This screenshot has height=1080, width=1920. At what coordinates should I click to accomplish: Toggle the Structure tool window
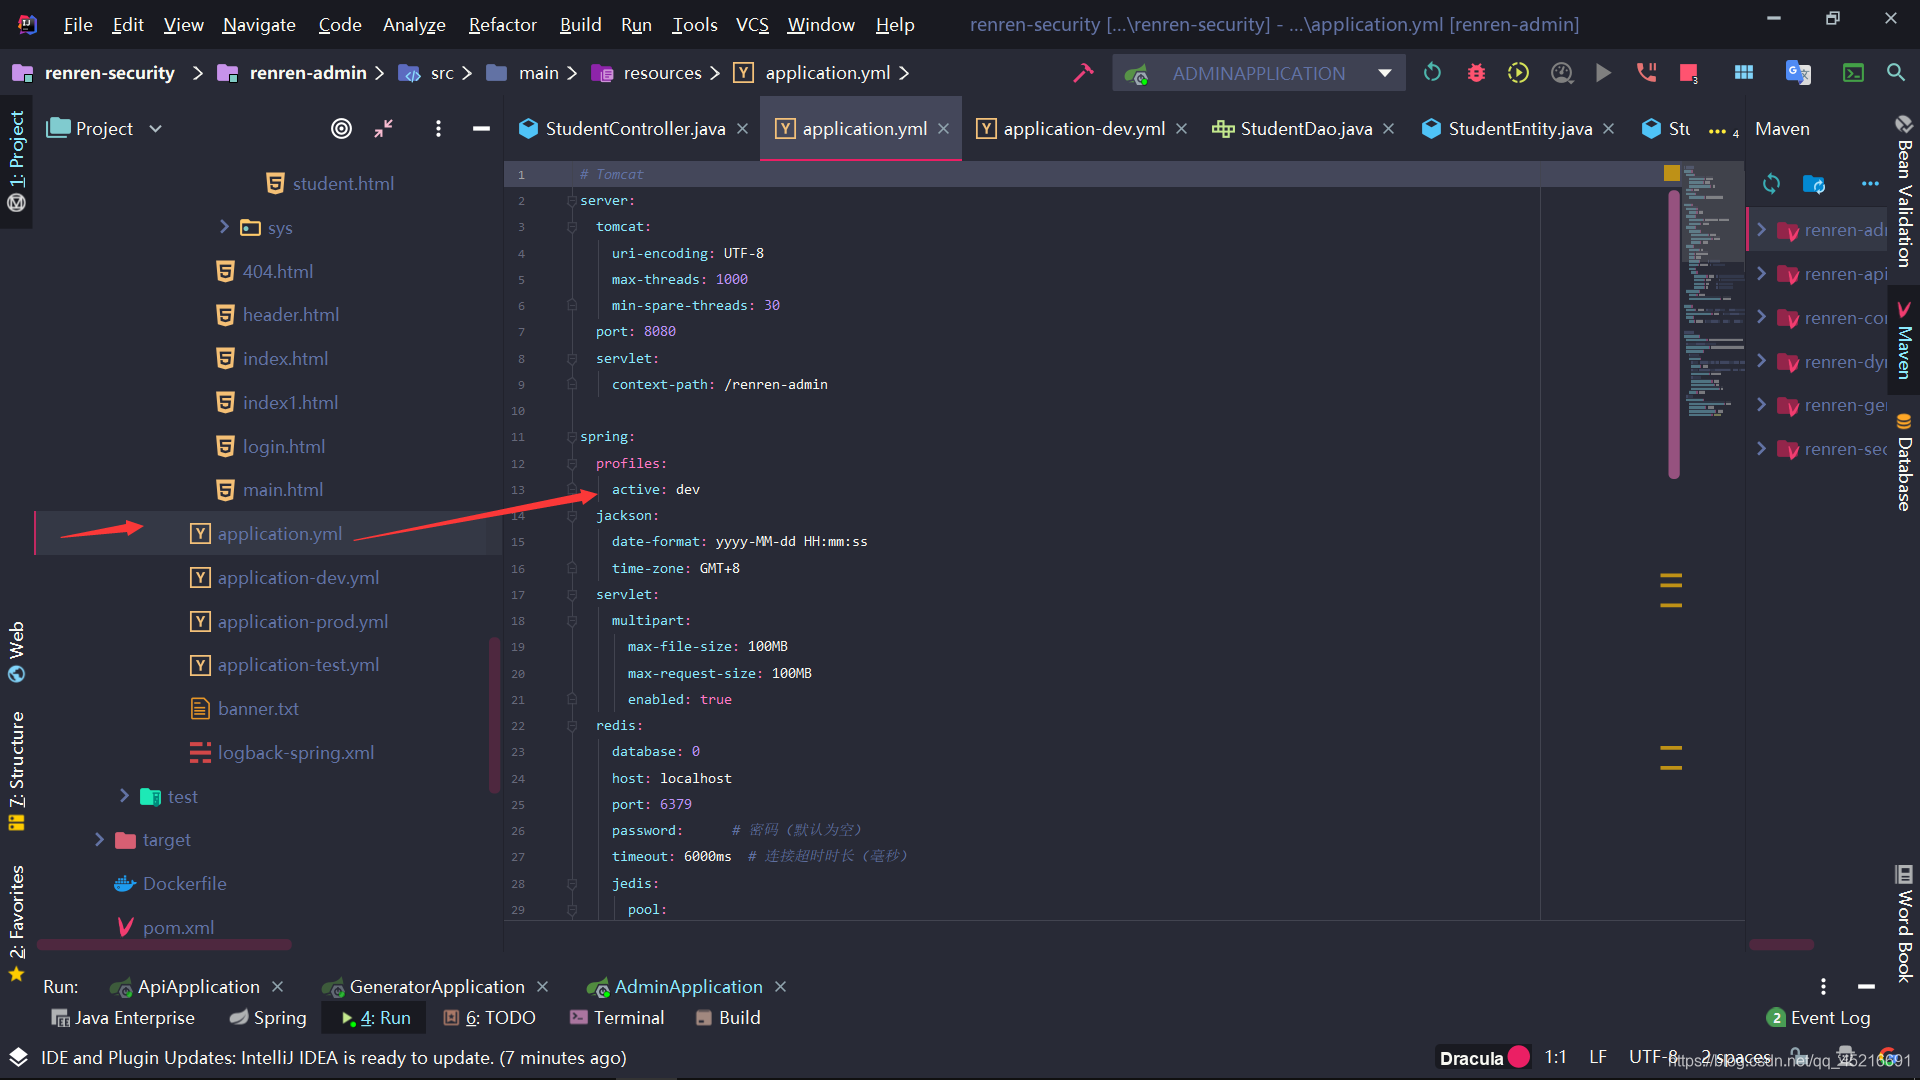(16, 770)
